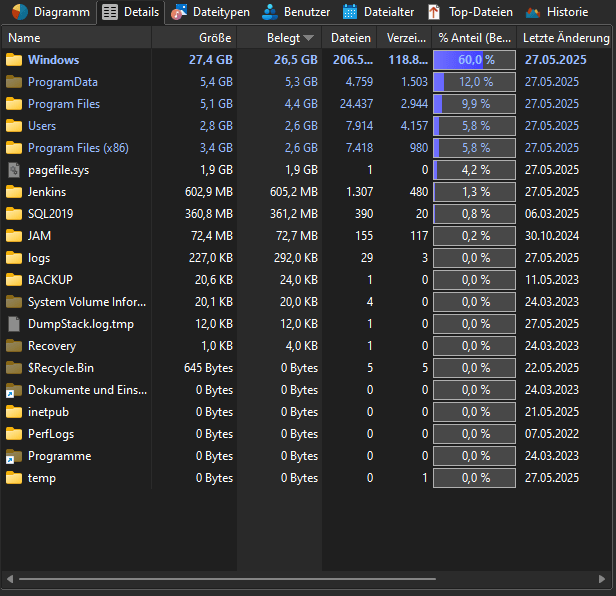Click the Recovery folder icon
616x596 pixels.
pos(14,346)
